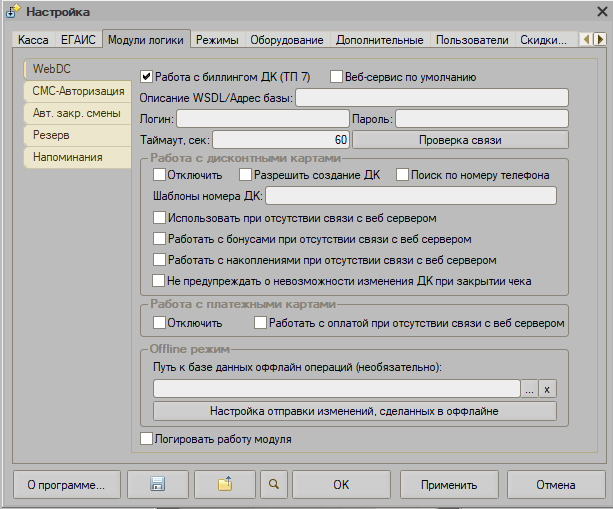Switch to the 'Оборудование' tab

(287, 40)
